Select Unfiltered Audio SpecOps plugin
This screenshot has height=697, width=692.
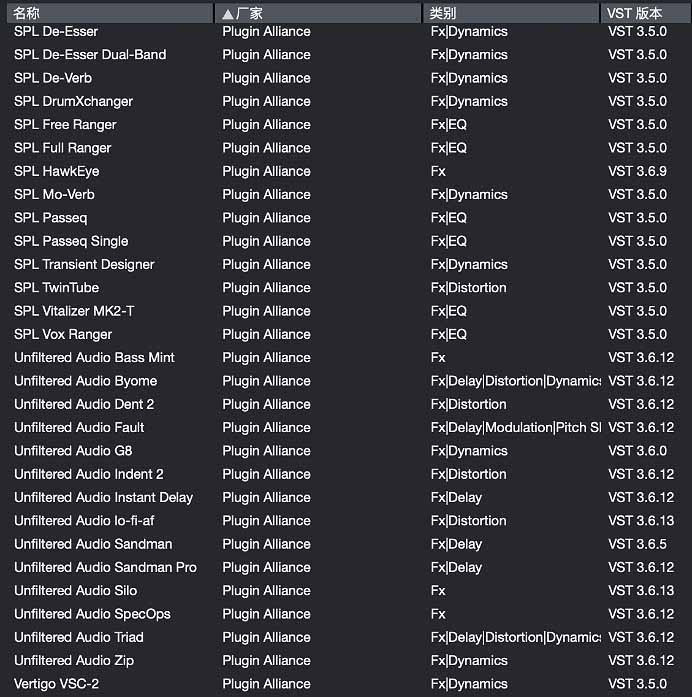346,614
